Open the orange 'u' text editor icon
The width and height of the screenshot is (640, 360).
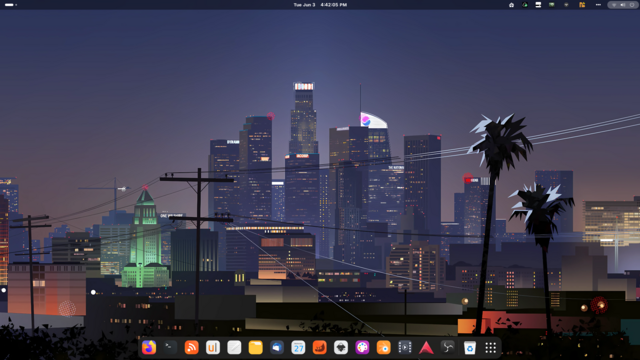coord(213,347)
